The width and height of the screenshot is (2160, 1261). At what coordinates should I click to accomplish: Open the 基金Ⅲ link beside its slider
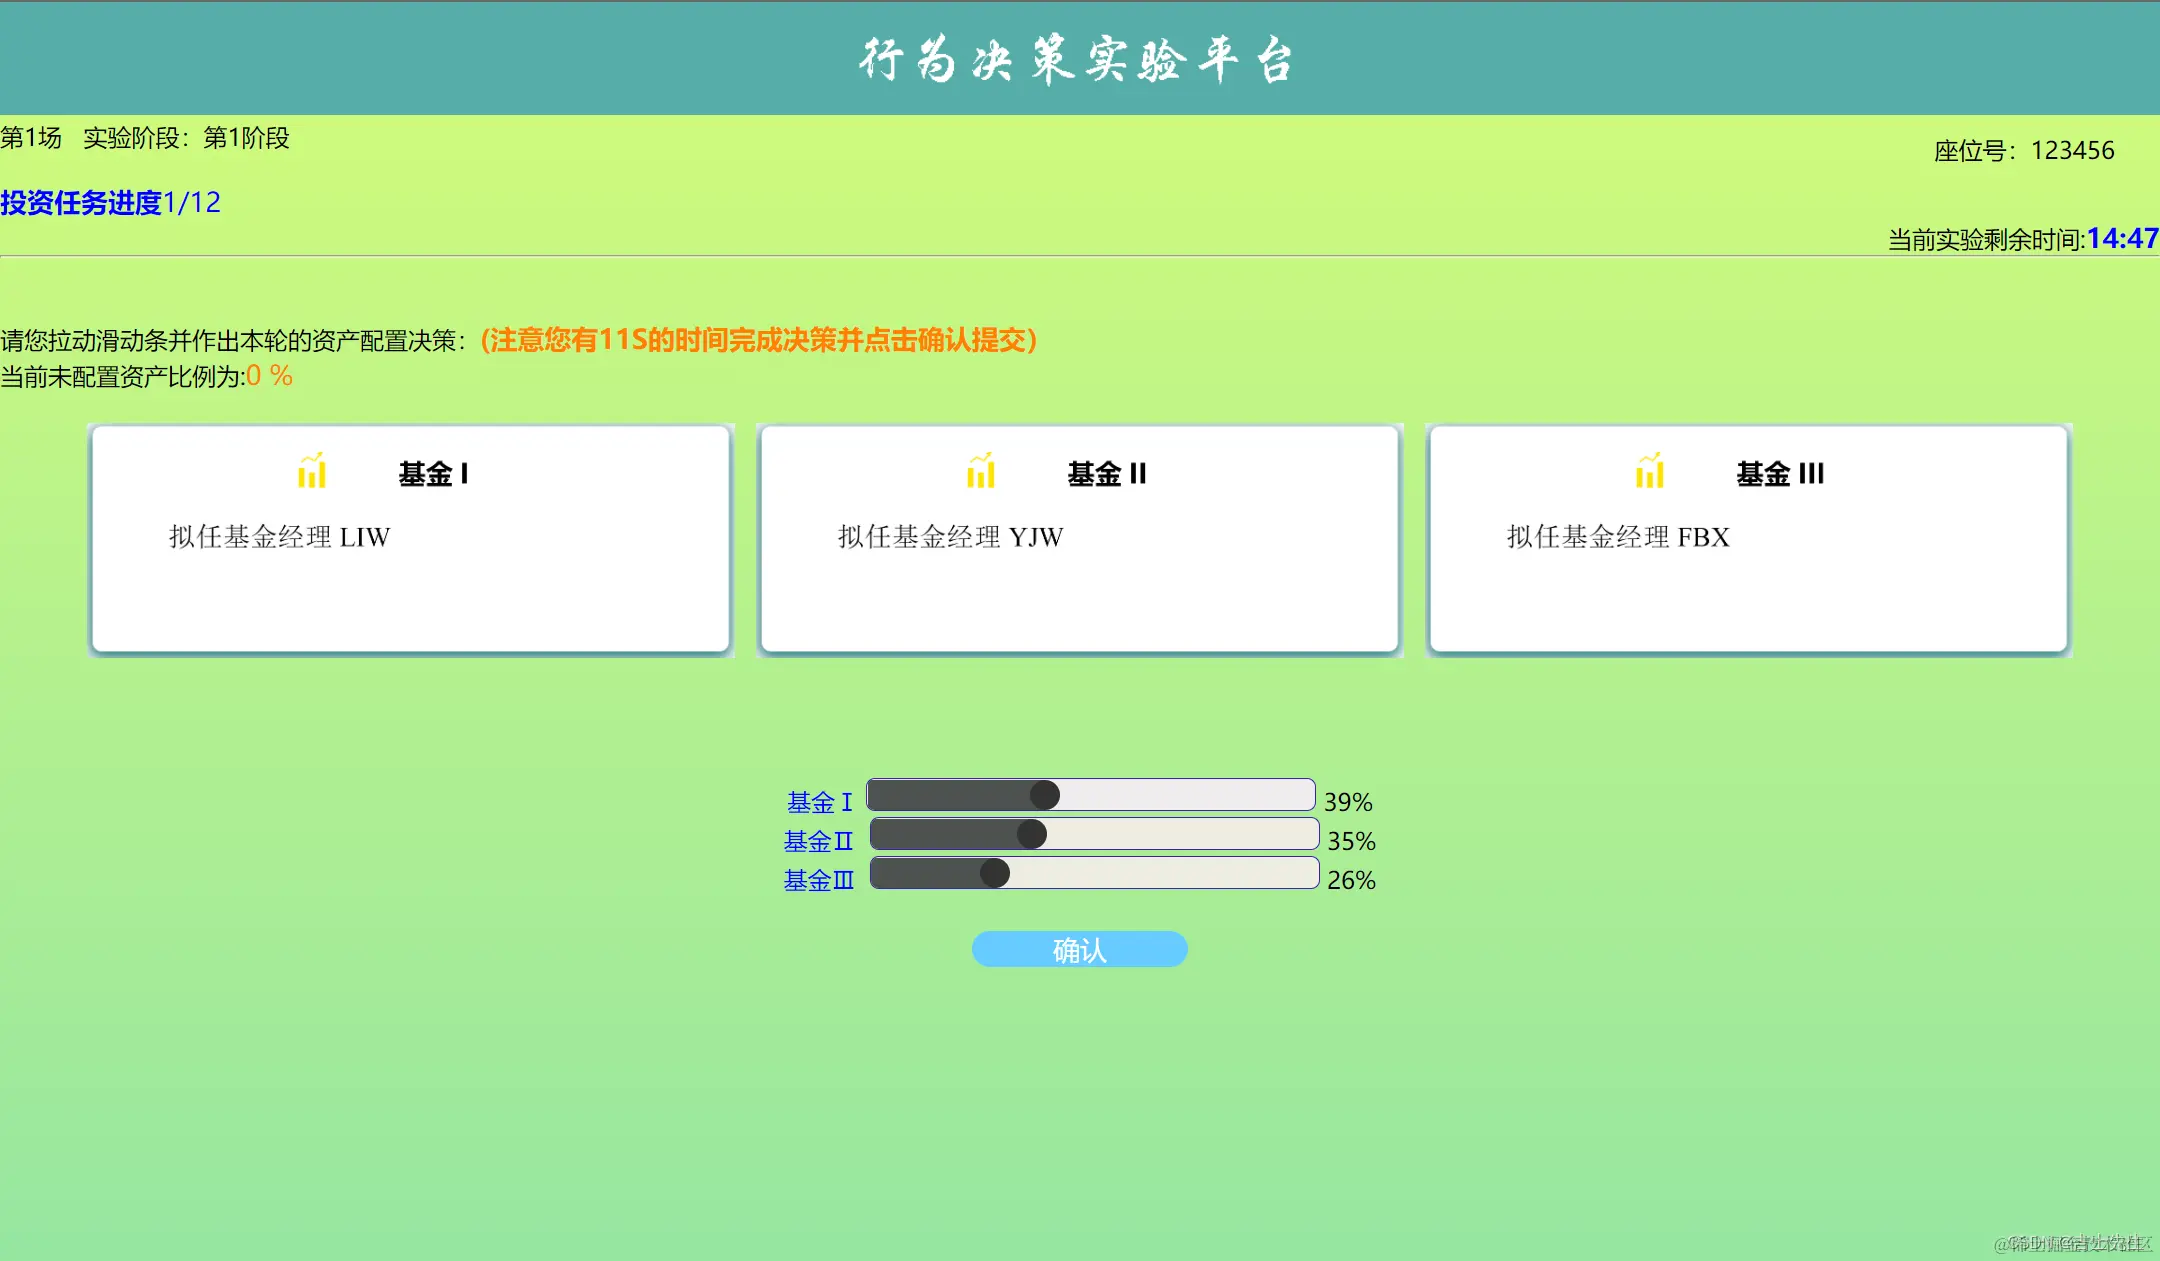click(x=818, y=880)
